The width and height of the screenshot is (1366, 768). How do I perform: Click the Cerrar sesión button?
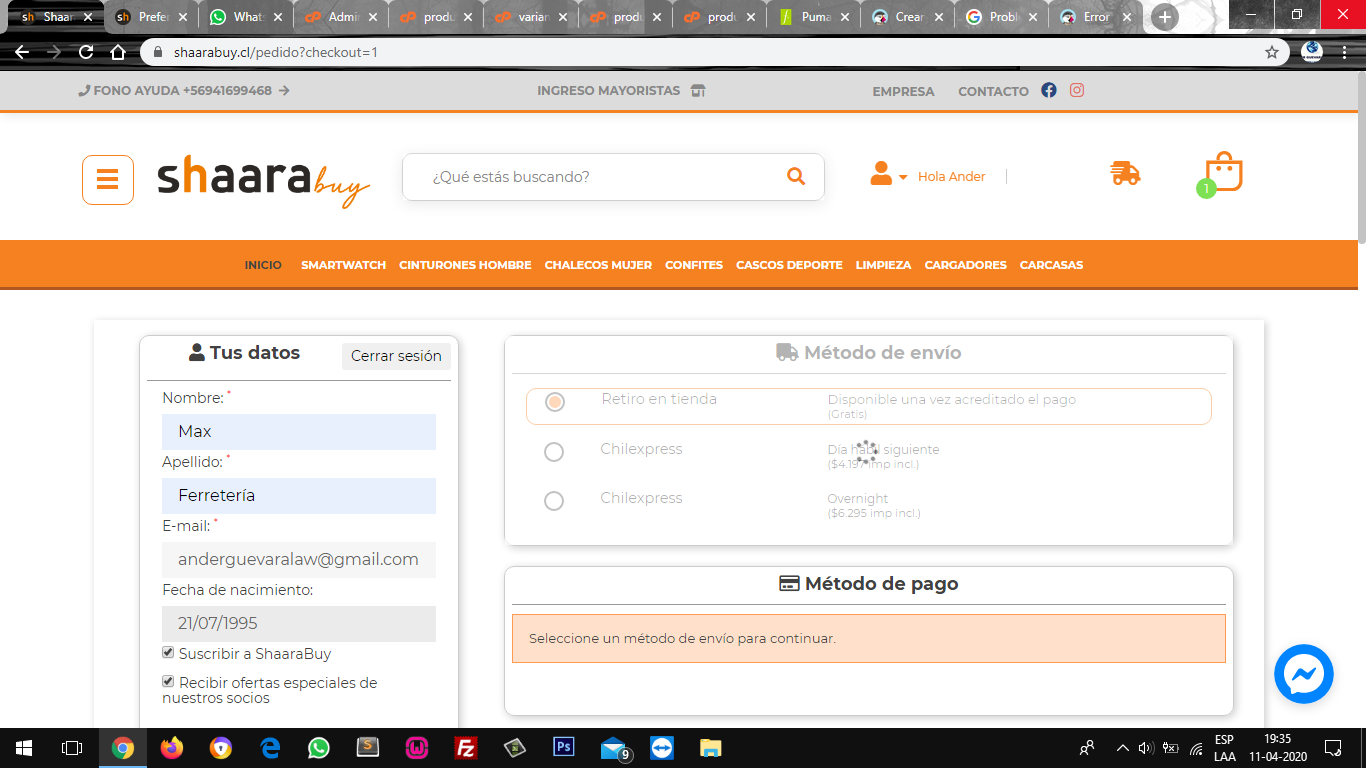click(396, 356)
